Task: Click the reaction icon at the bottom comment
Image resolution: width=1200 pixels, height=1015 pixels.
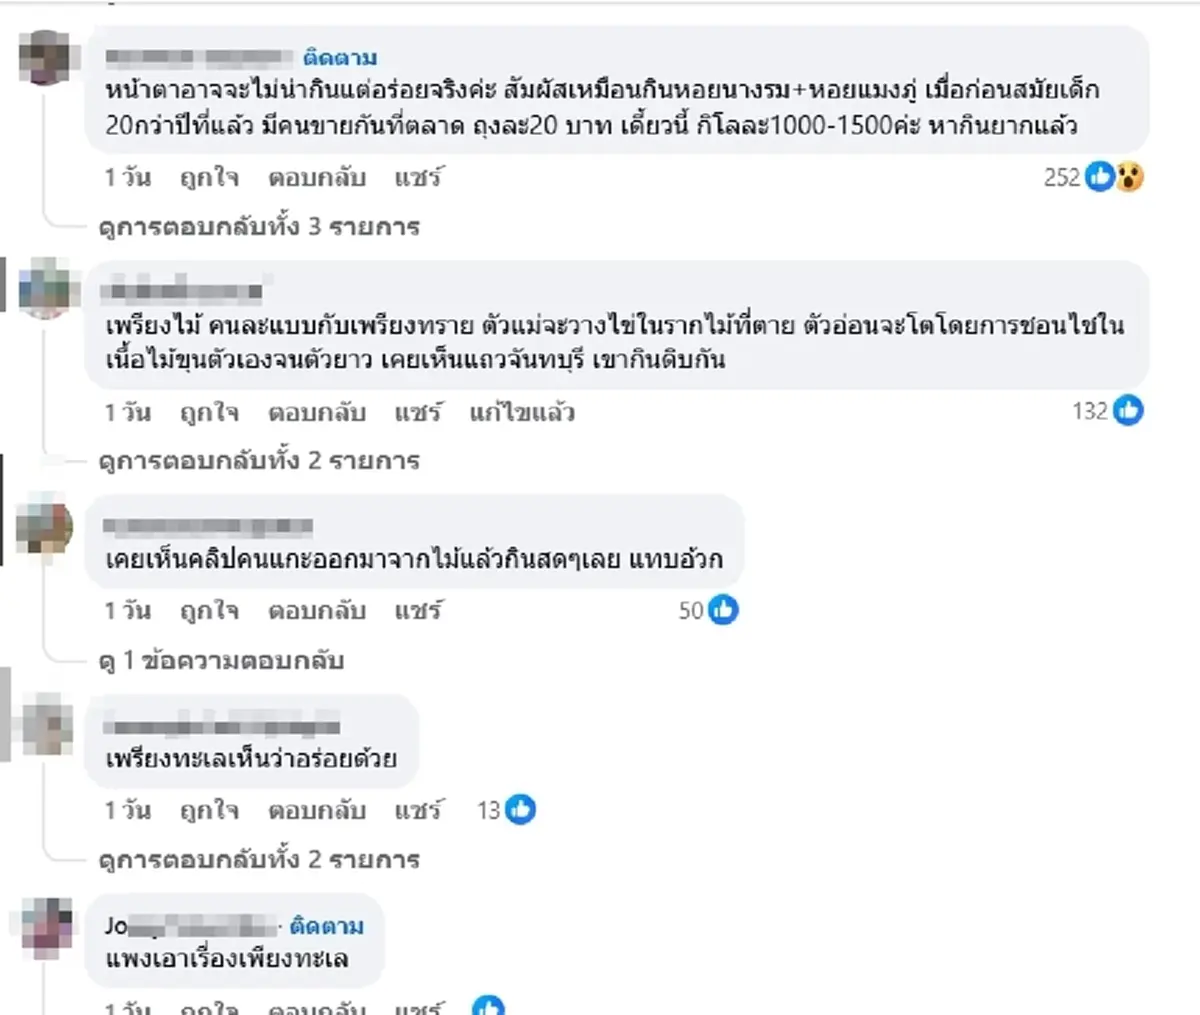Action: [489, 1008]
